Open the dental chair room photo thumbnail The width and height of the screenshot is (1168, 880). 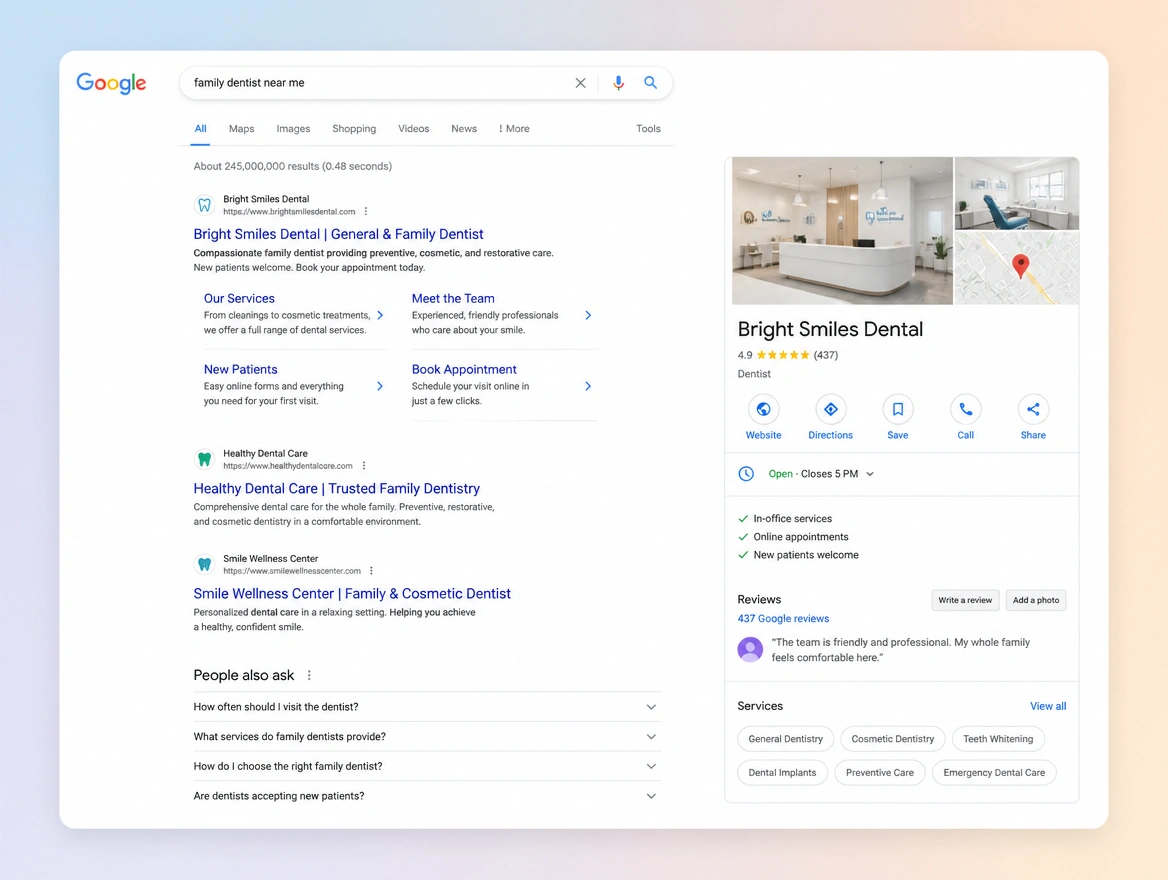coord(1017,194)
